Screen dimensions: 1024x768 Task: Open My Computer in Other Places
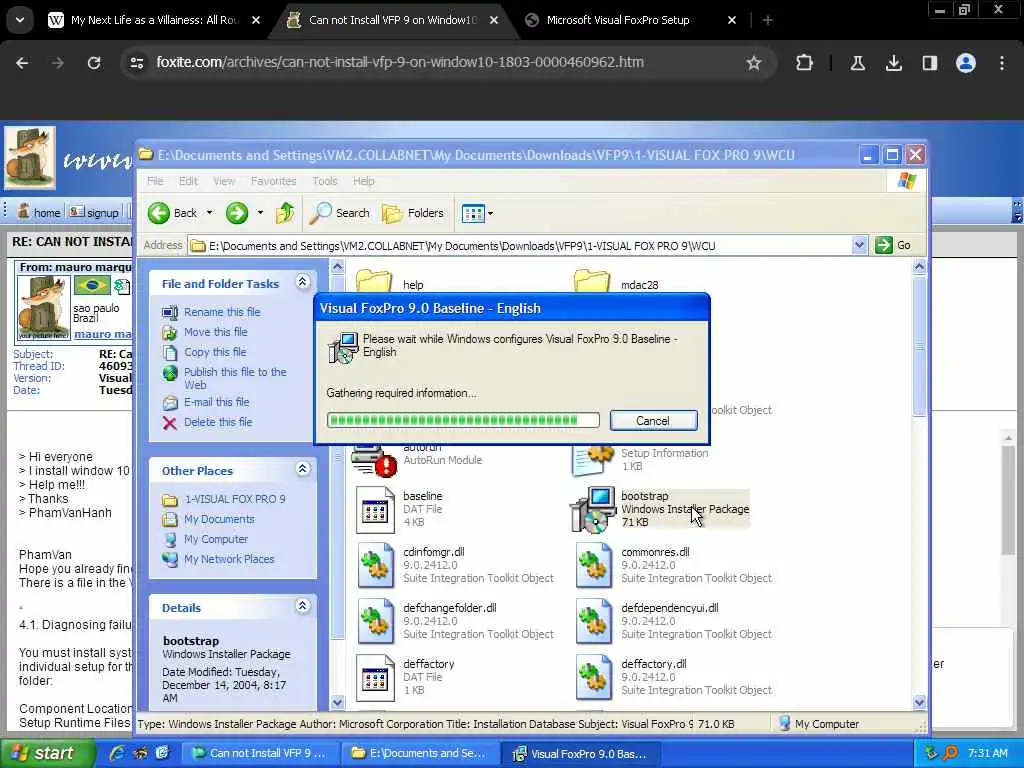point(216,539)
